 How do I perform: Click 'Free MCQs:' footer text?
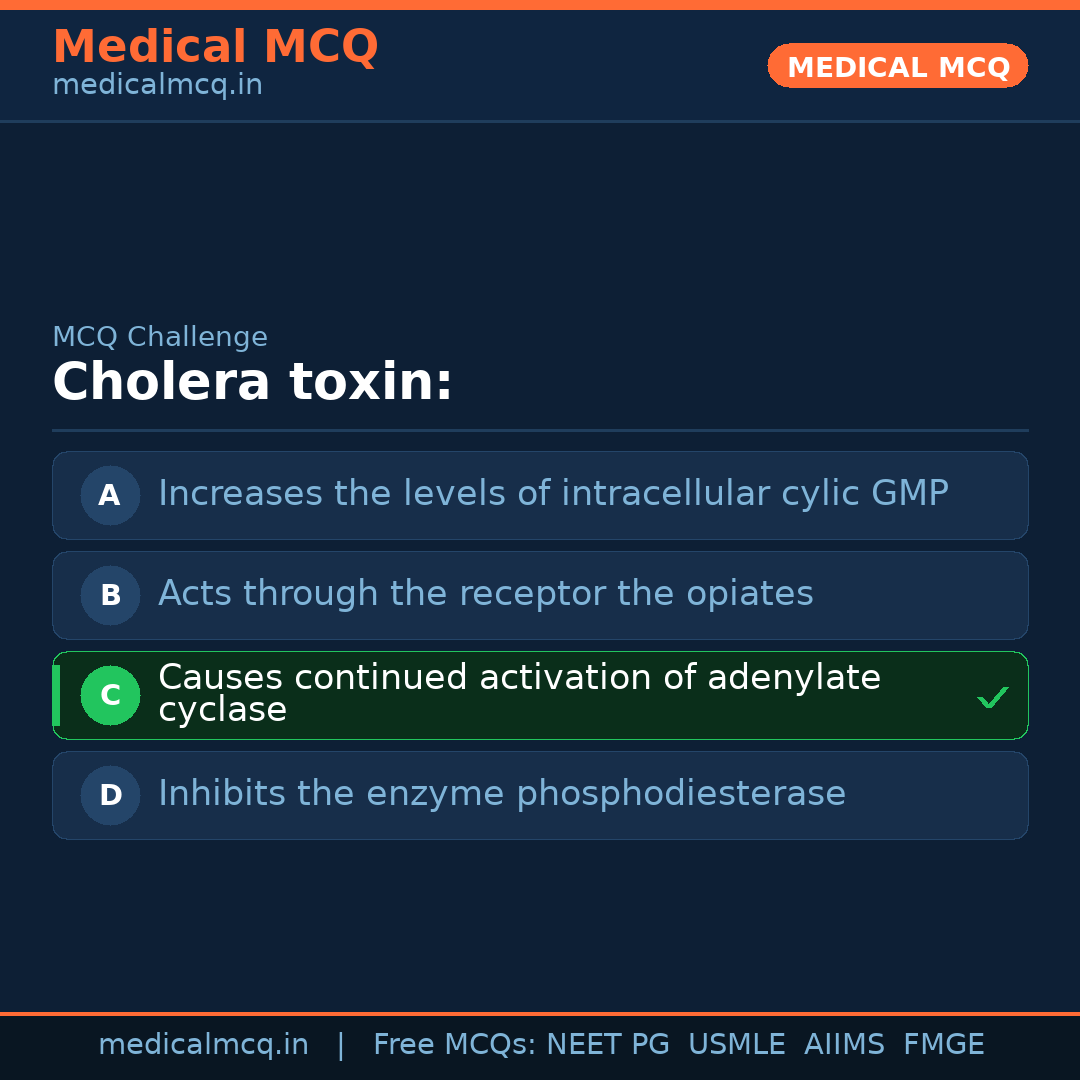[x=455, y=1045]
